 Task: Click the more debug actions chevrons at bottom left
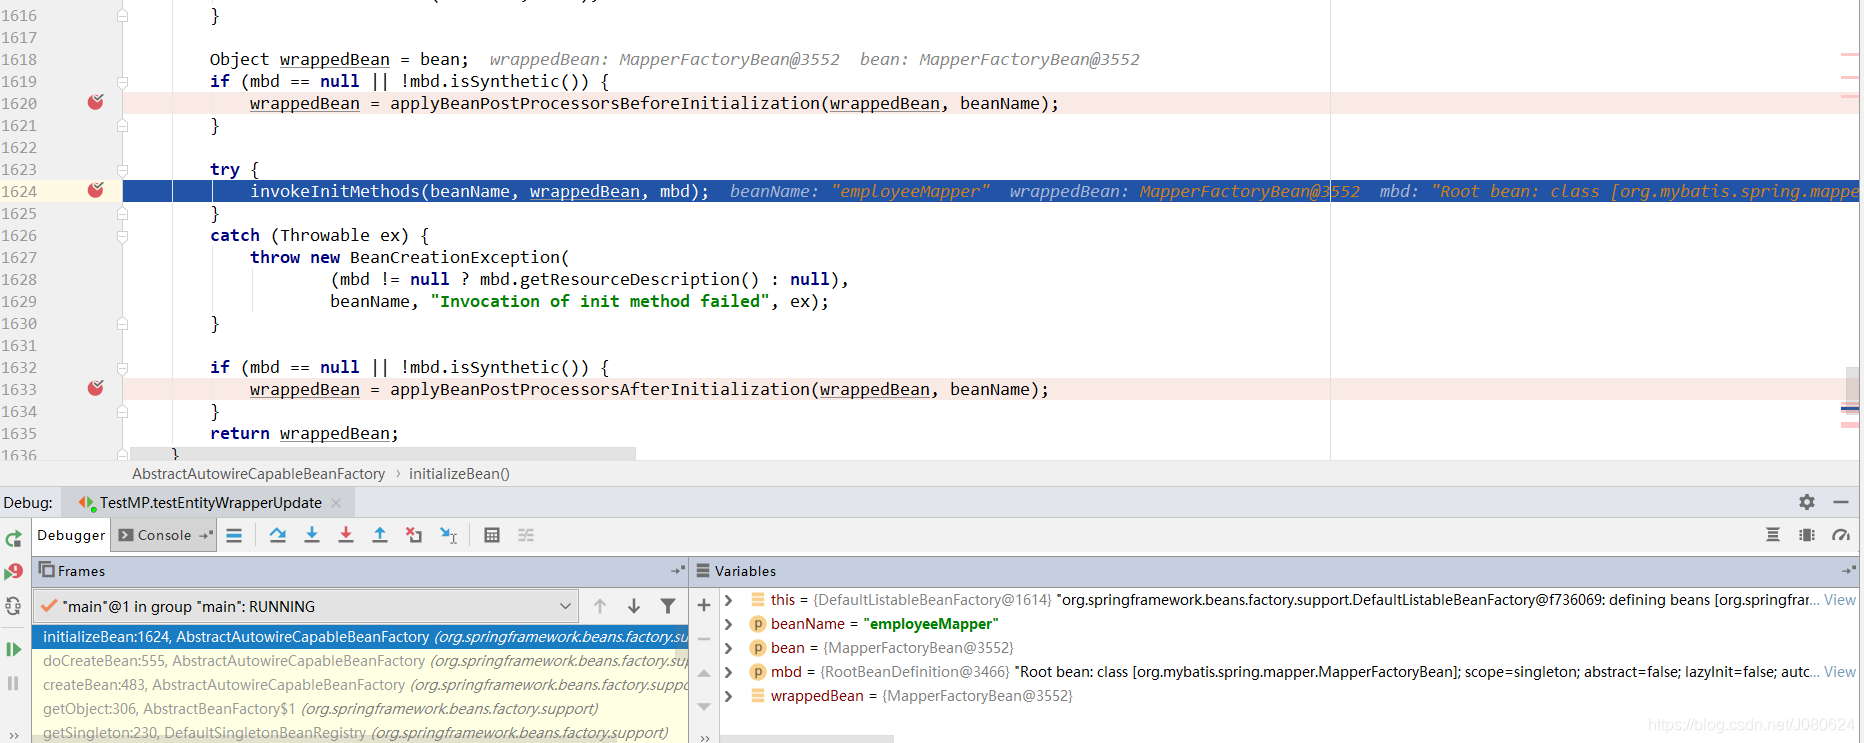[x=14, y=736]
